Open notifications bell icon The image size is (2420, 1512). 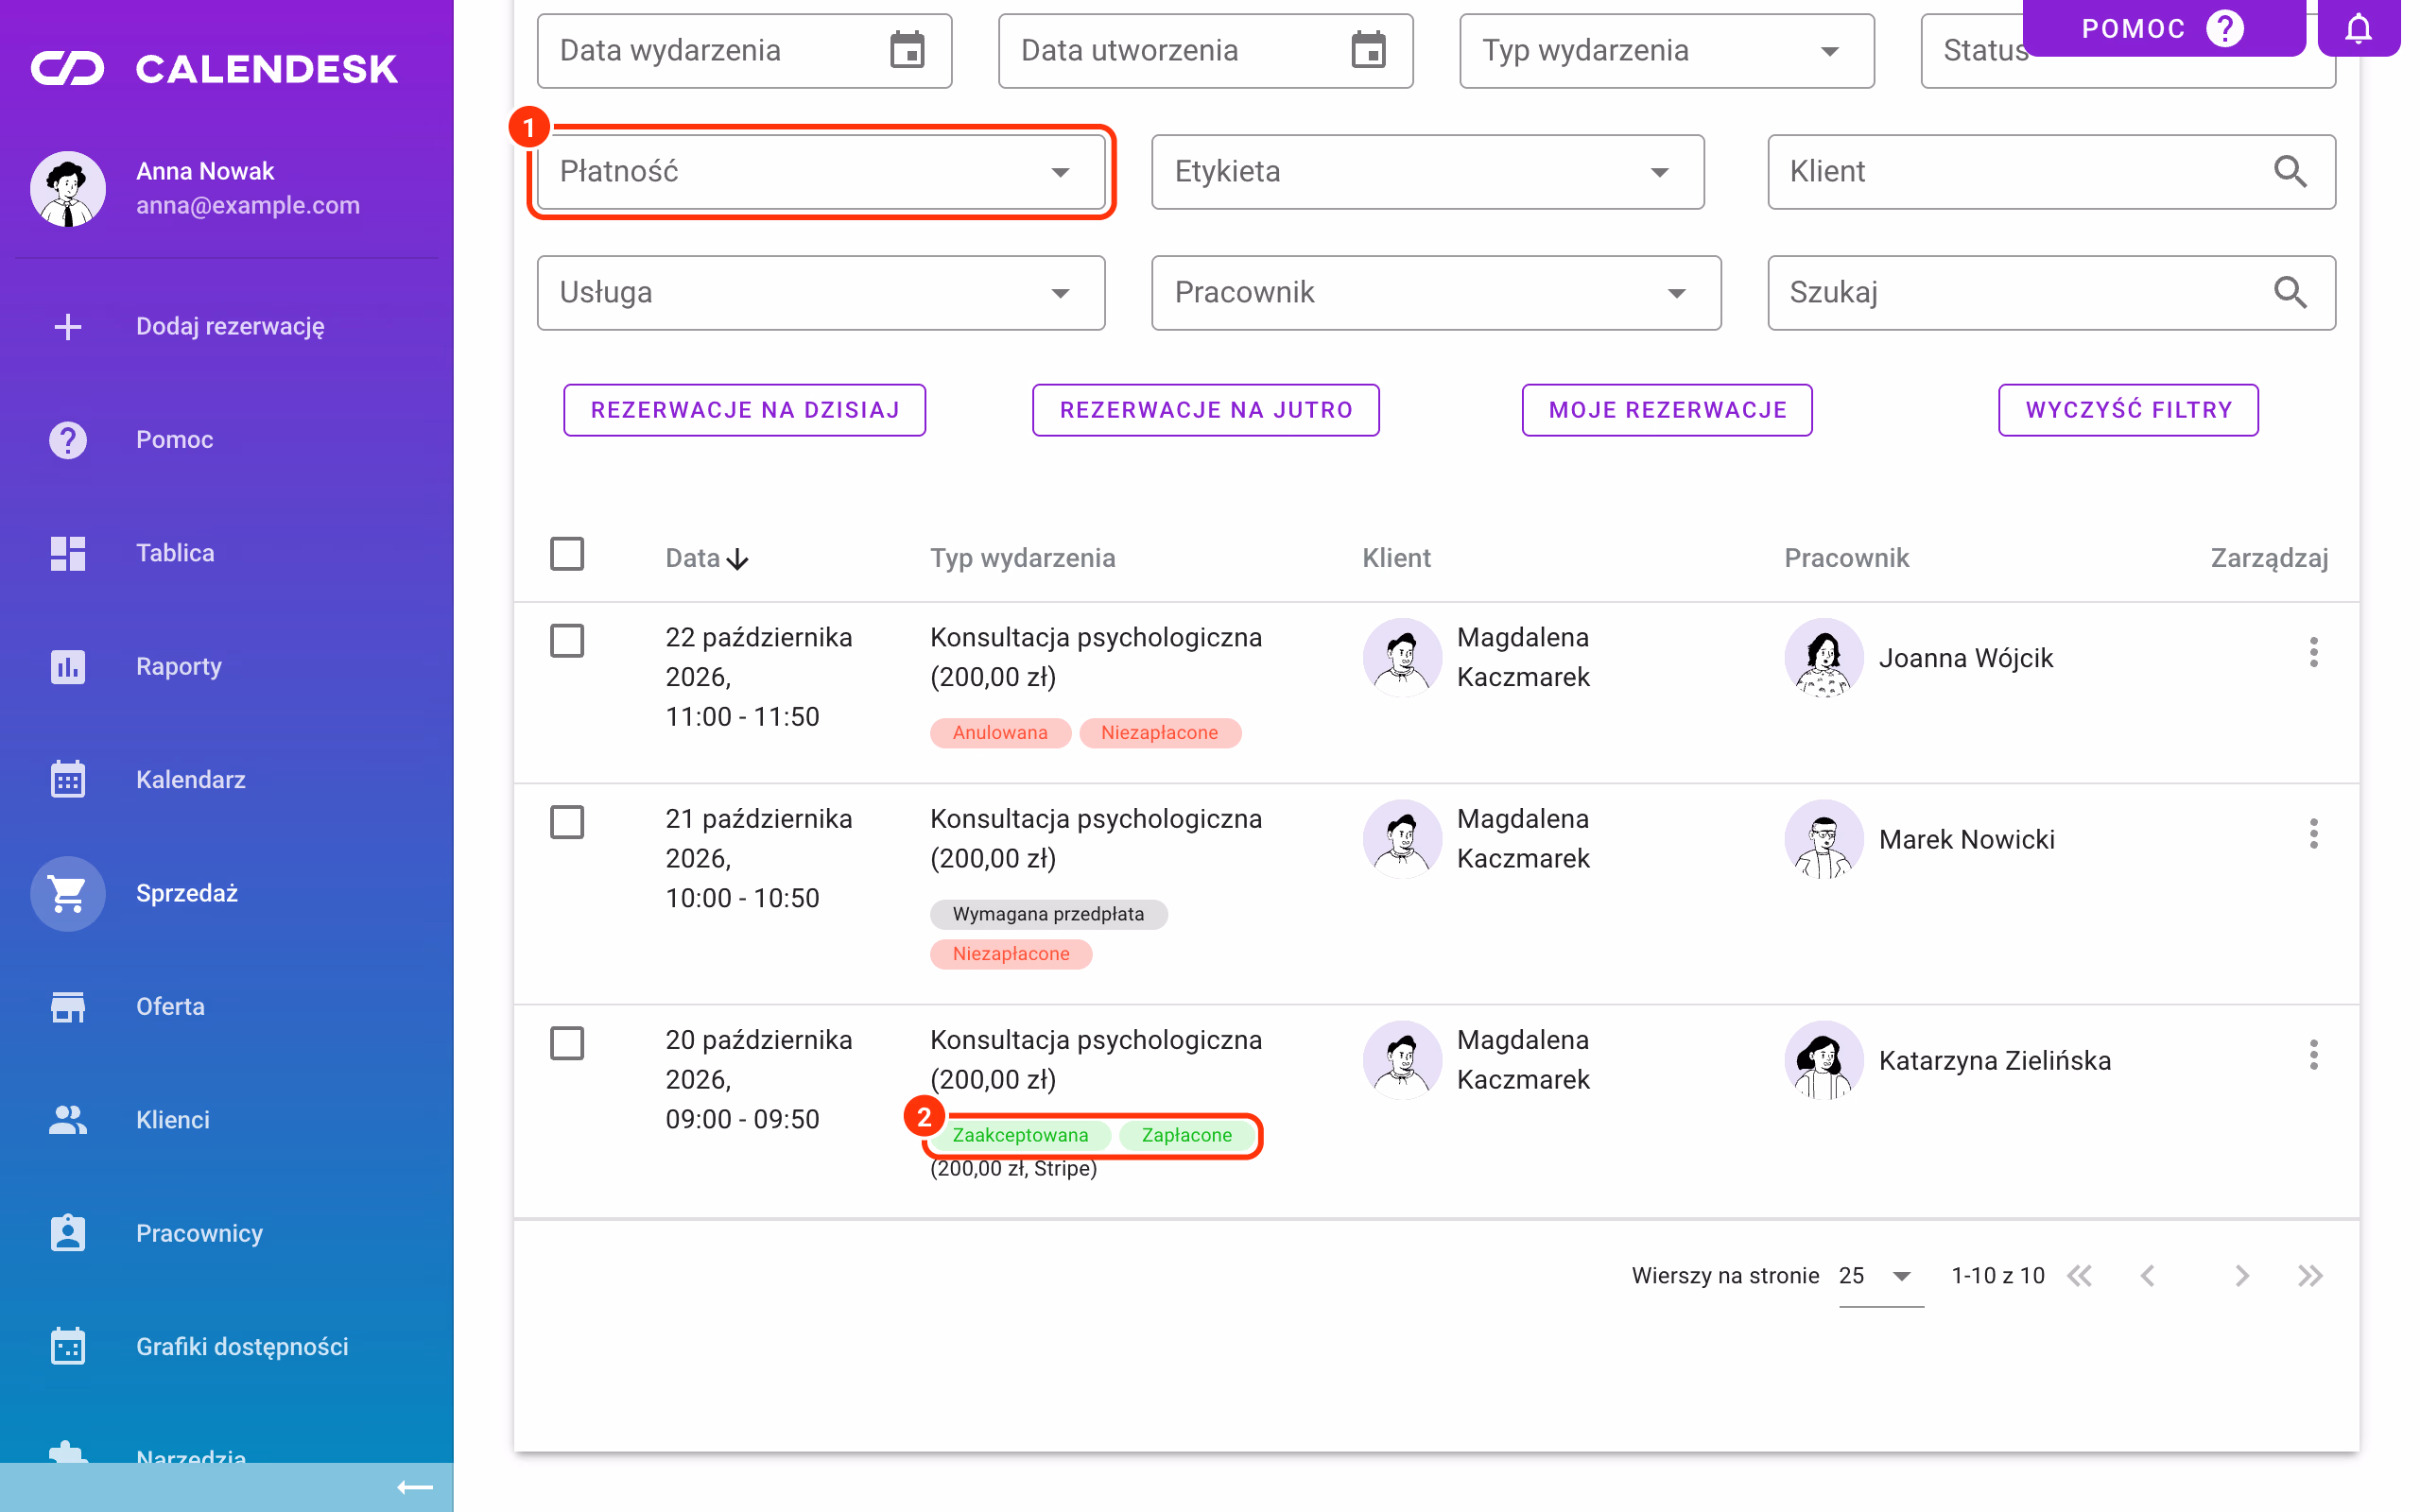[x=2358, y=28]
